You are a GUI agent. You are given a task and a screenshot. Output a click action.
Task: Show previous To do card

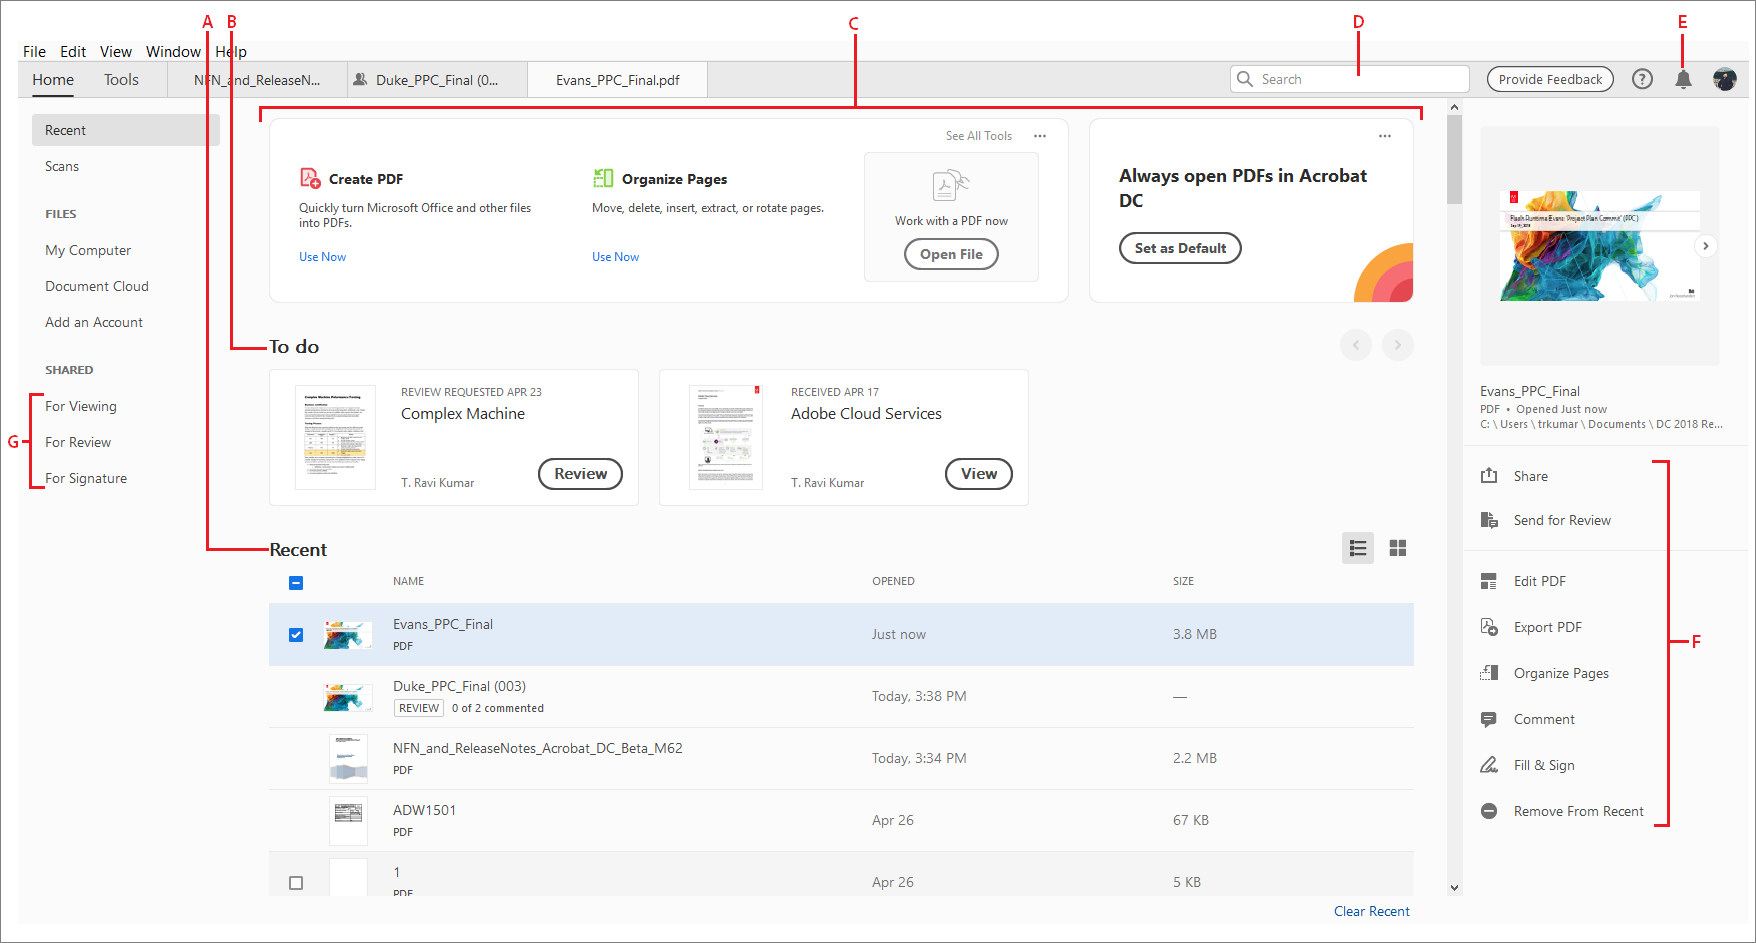click(1356, 345)
